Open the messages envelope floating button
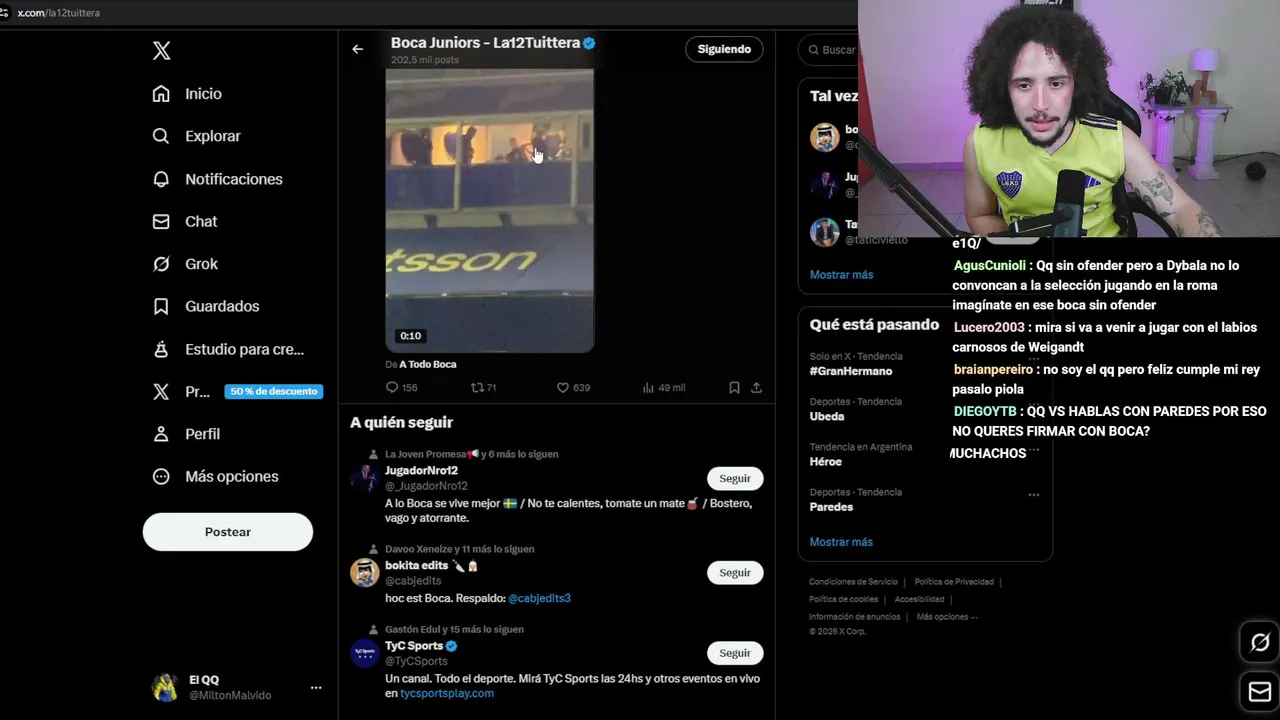 click(1260, 692)
